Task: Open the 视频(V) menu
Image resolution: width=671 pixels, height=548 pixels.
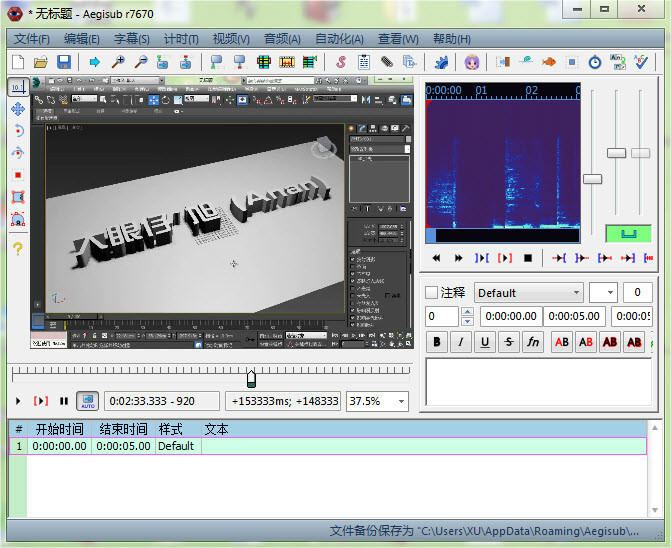Action: 231,39
